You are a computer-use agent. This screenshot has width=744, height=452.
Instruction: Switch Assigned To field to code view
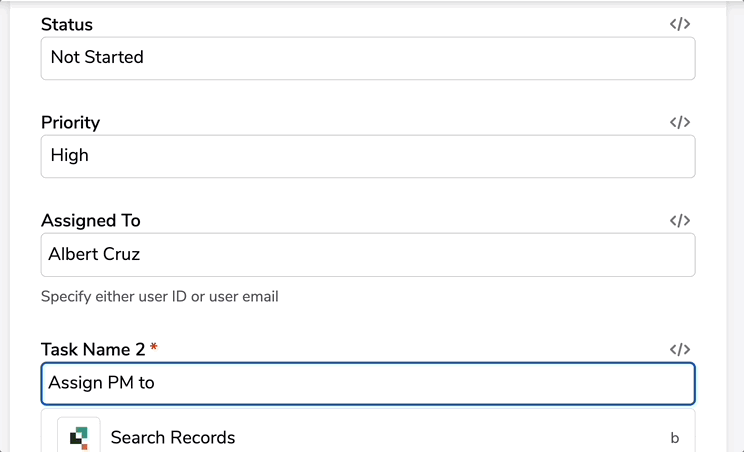(679, 221)
